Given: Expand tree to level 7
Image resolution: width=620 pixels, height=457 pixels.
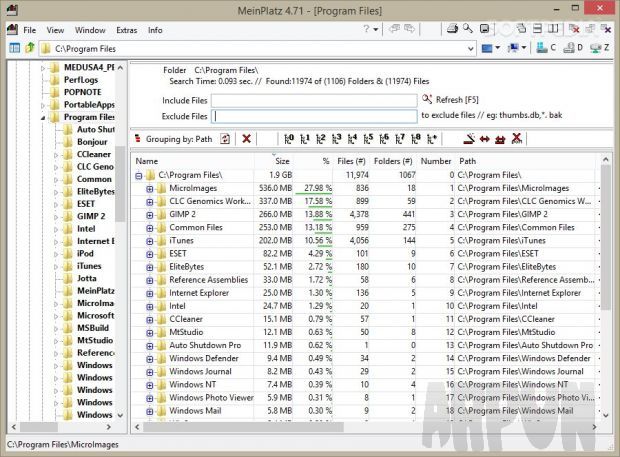Looking at the screenshot, I should point(400,139).
